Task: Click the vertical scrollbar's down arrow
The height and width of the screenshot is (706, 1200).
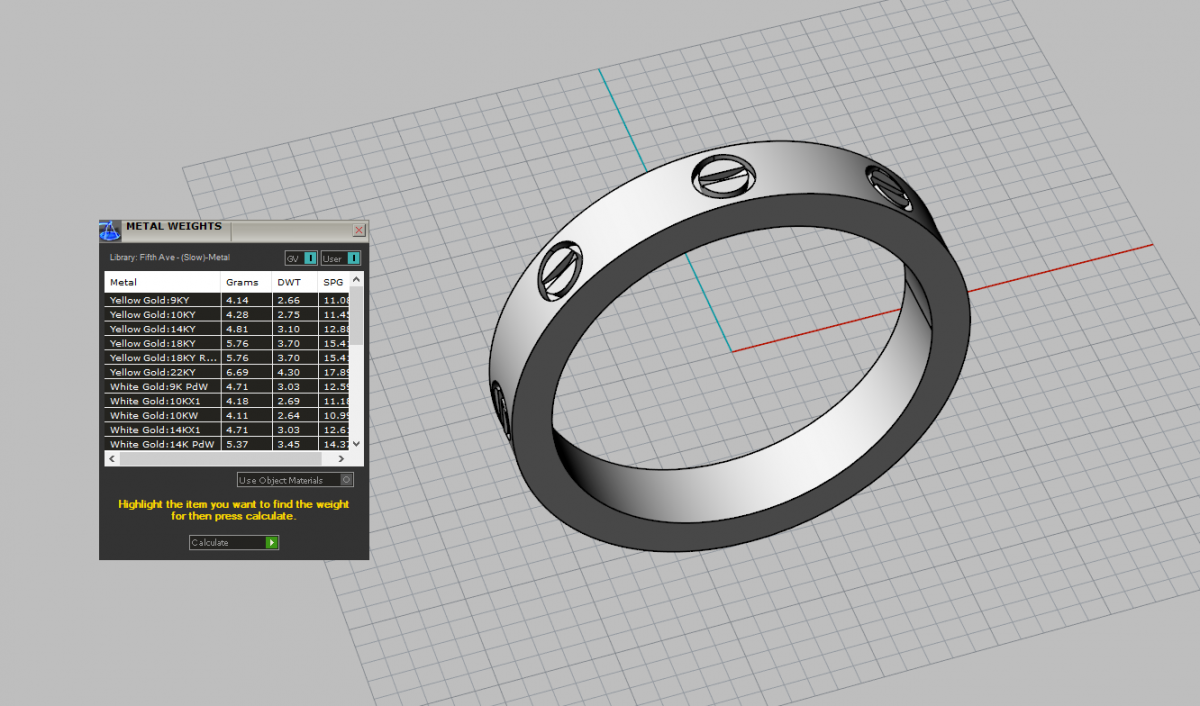Action: pos(357,443)
